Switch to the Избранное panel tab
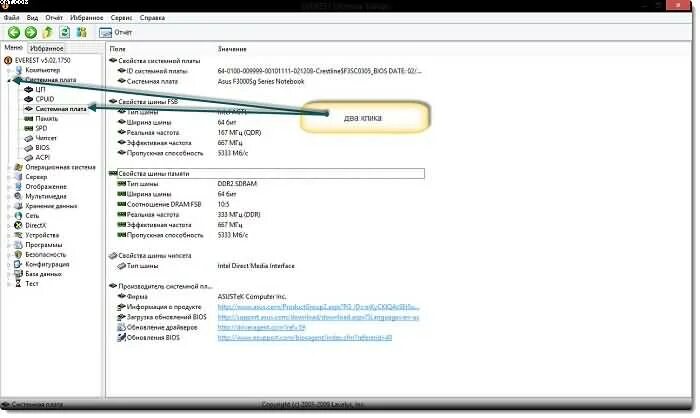 [46, 48]
